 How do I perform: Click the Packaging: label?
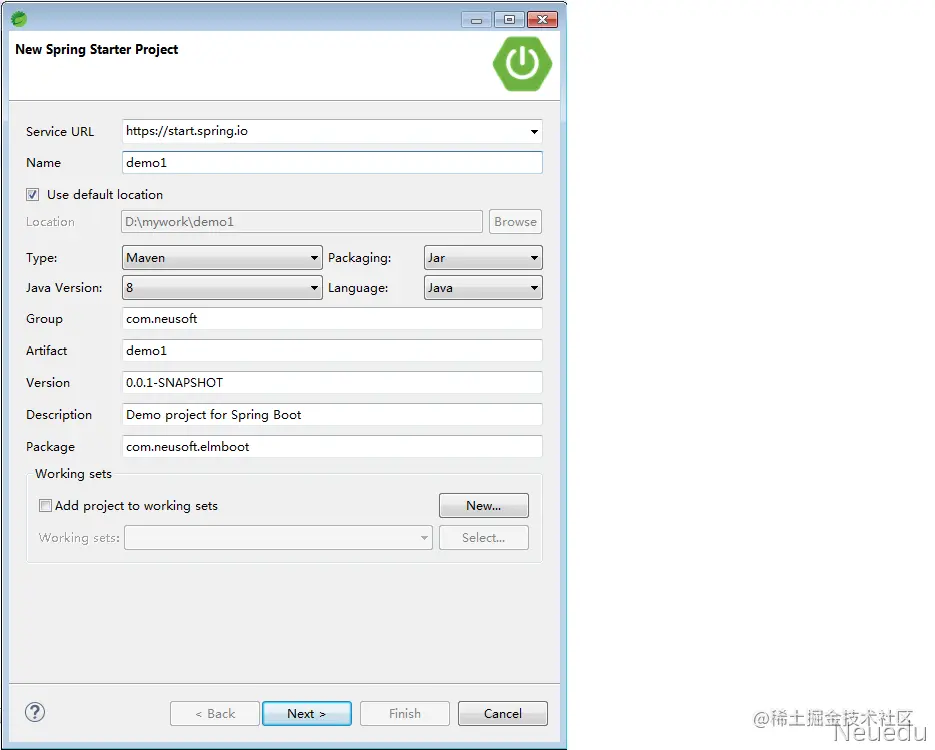tap(360, 258)
